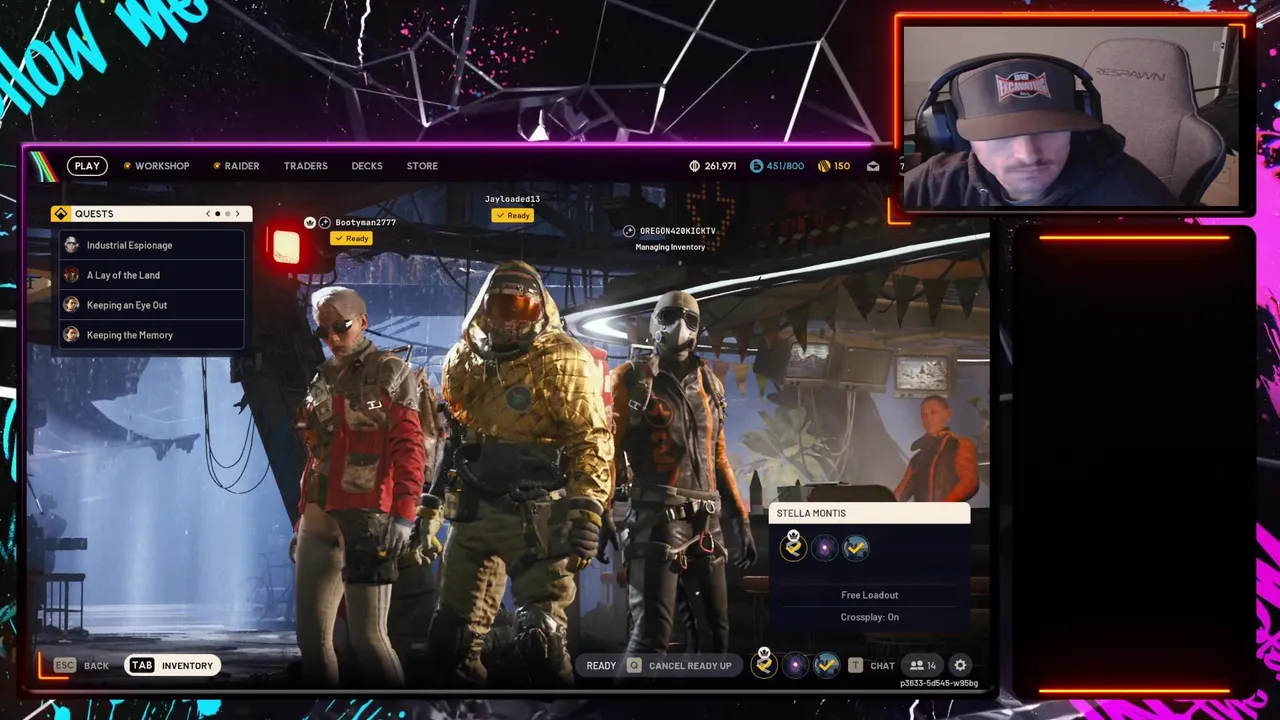Click the gold token icon beside 150
Screen dimensions: 1280x720
(x=824, y=166)
